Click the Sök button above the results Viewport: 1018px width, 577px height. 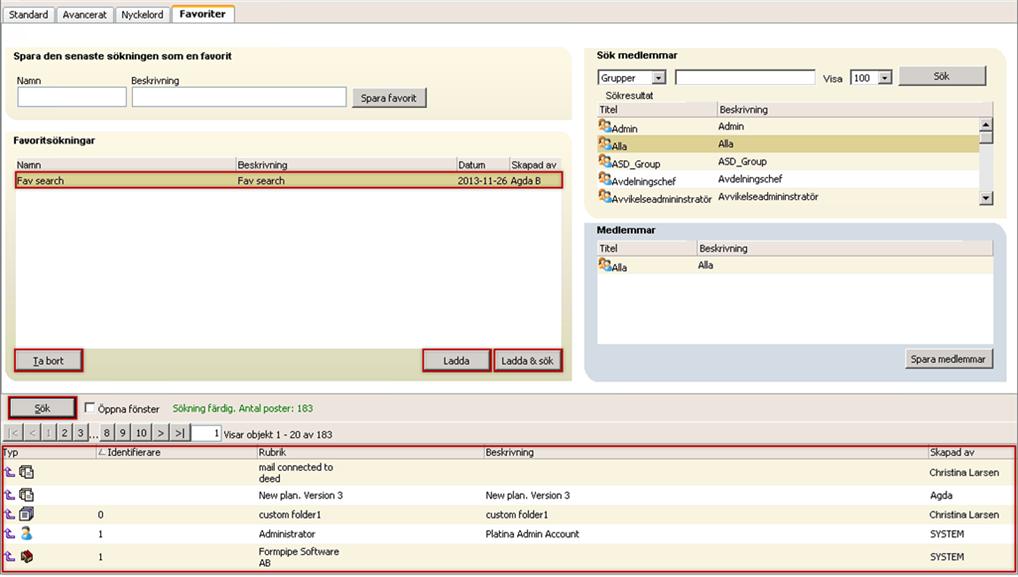coord(42,408)
